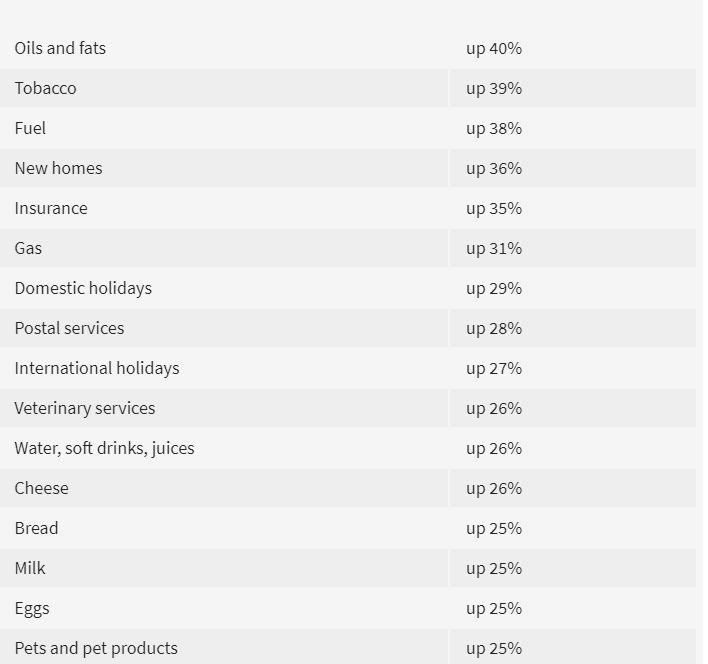
Task: Select the Tobacco table cell
Action: tap(45, 88)
